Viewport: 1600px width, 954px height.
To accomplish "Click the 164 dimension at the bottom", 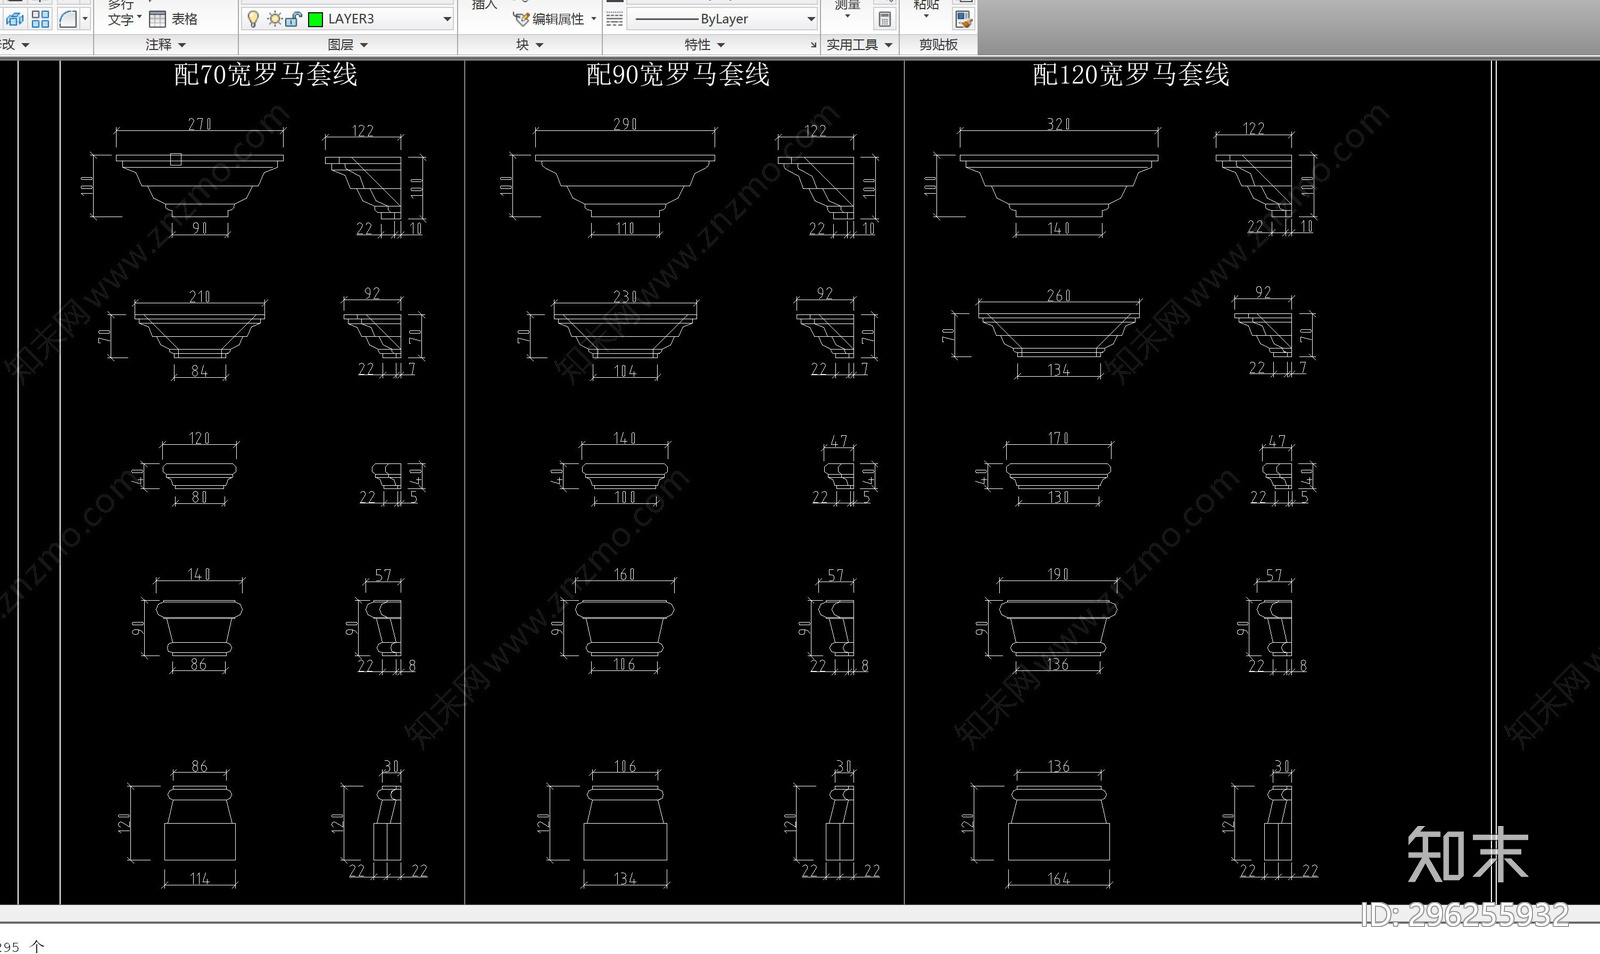I will click(x=1059, y=879).
